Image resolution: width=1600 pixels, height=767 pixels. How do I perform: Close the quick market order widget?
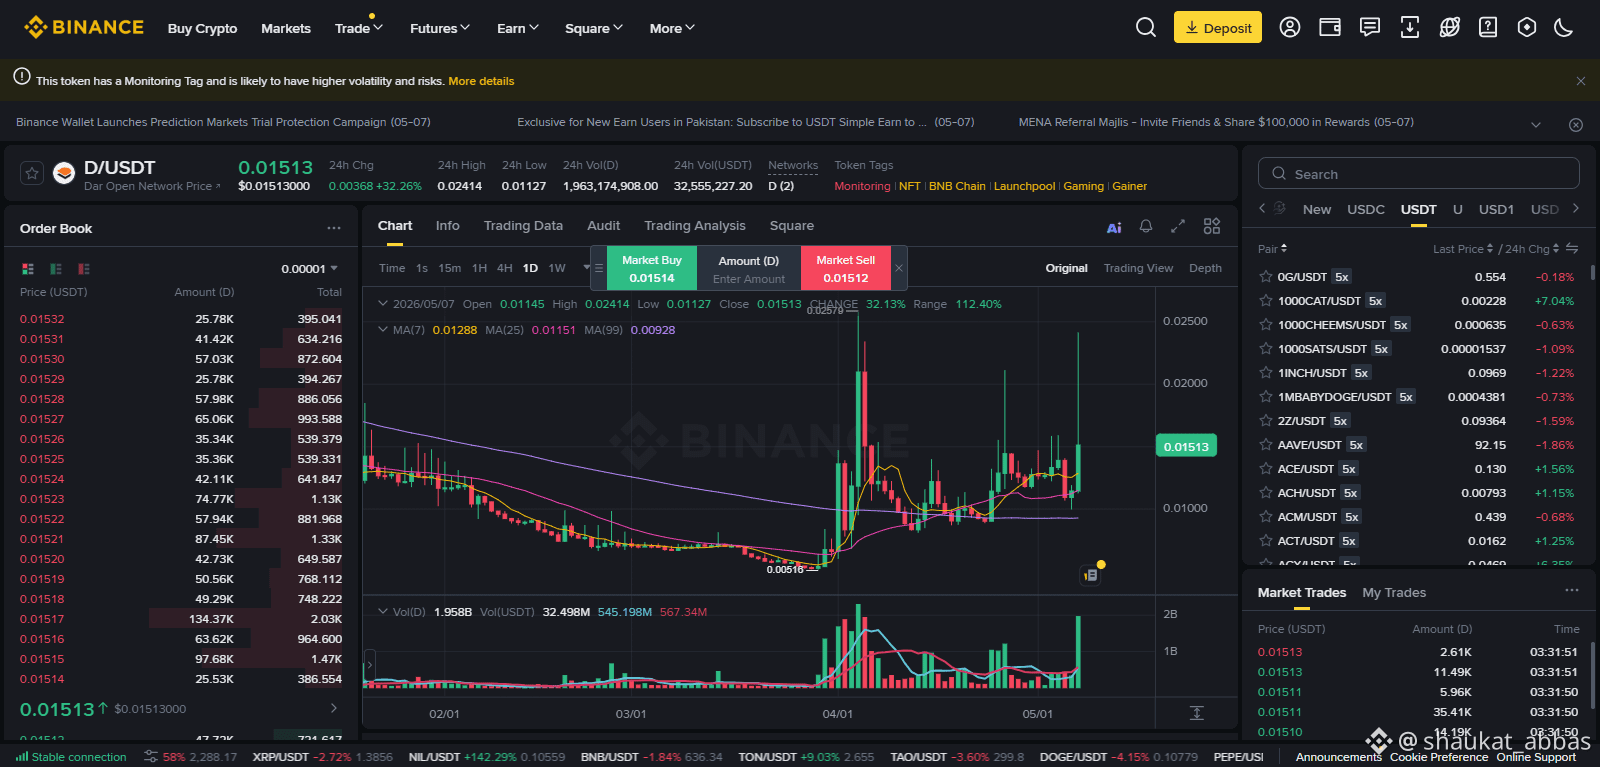pos(899,268)
